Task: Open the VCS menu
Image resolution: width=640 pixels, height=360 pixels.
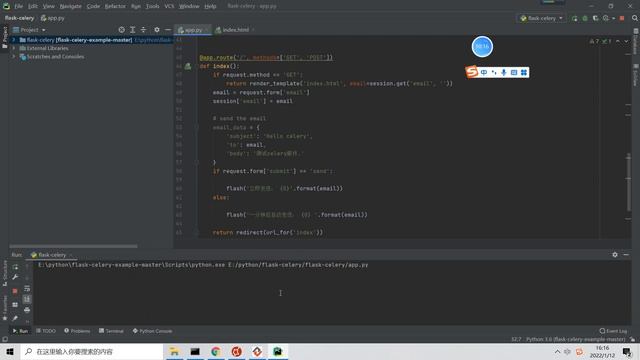Action: [x=169, y=6]
